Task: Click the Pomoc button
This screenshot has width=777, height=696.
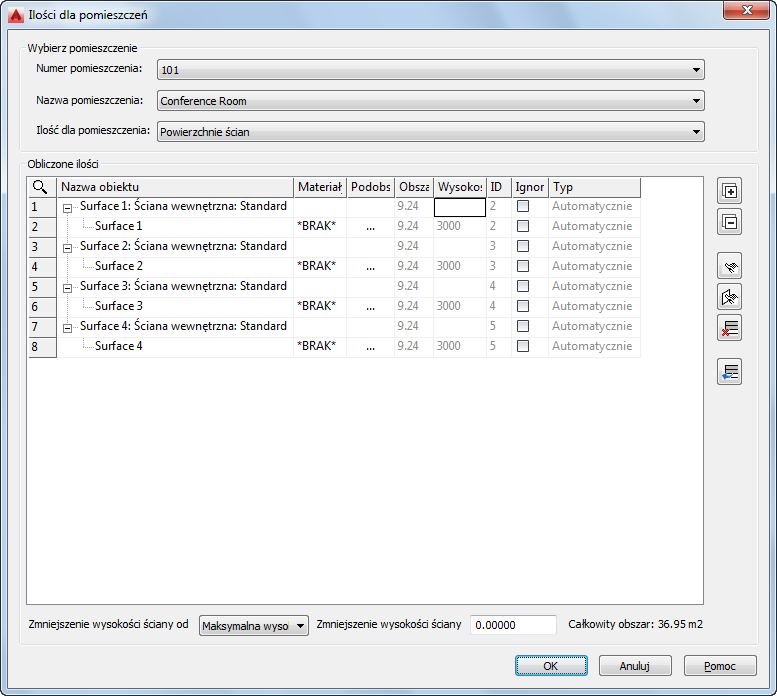Action: point(720,666)
